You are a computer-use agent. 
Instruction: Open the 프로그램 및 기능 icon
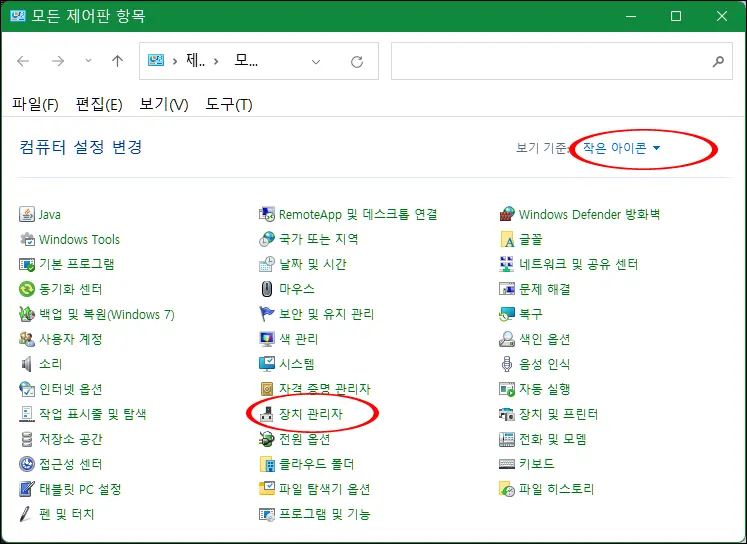267,514
